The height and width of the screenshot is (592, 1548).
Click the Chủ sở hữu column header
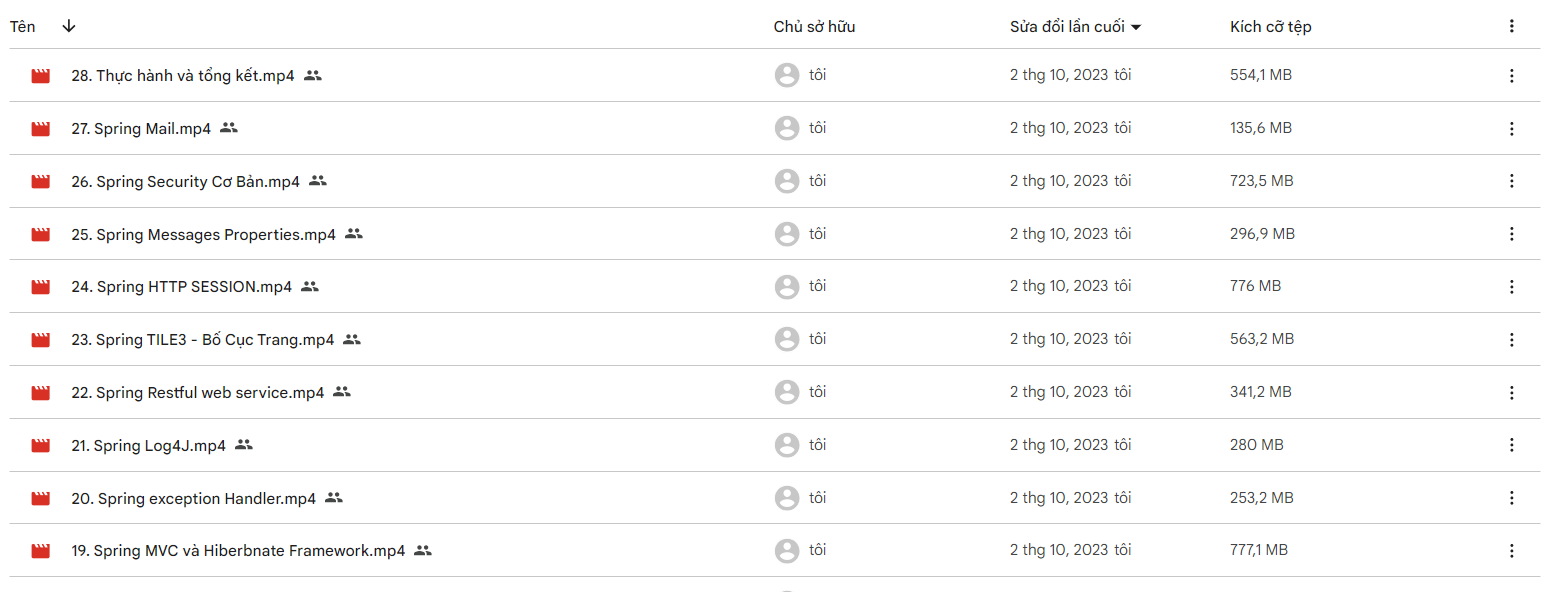[814, 27]
